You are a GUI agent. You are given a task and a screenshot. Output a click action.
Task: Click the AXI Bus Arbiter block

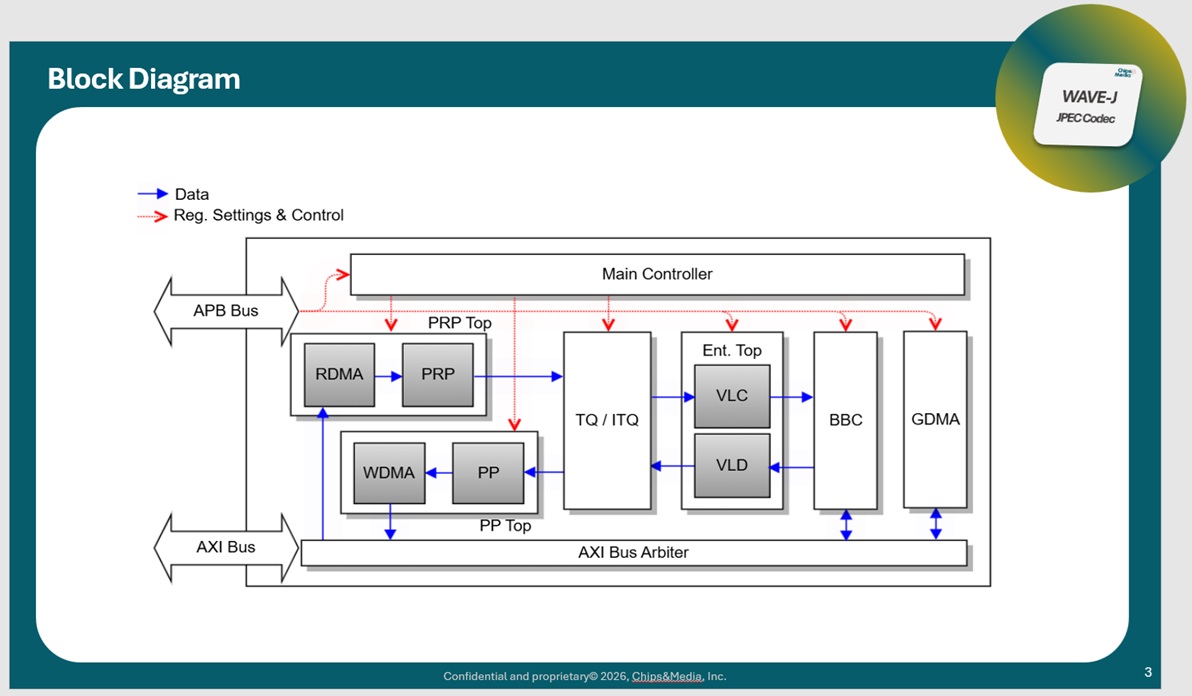(x=634, y=552)
